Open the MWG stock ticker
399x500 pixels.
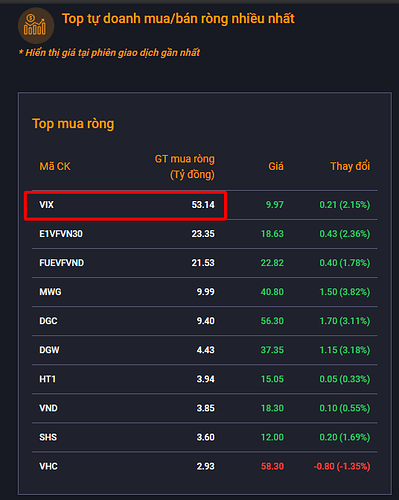[x=50, y=292]
